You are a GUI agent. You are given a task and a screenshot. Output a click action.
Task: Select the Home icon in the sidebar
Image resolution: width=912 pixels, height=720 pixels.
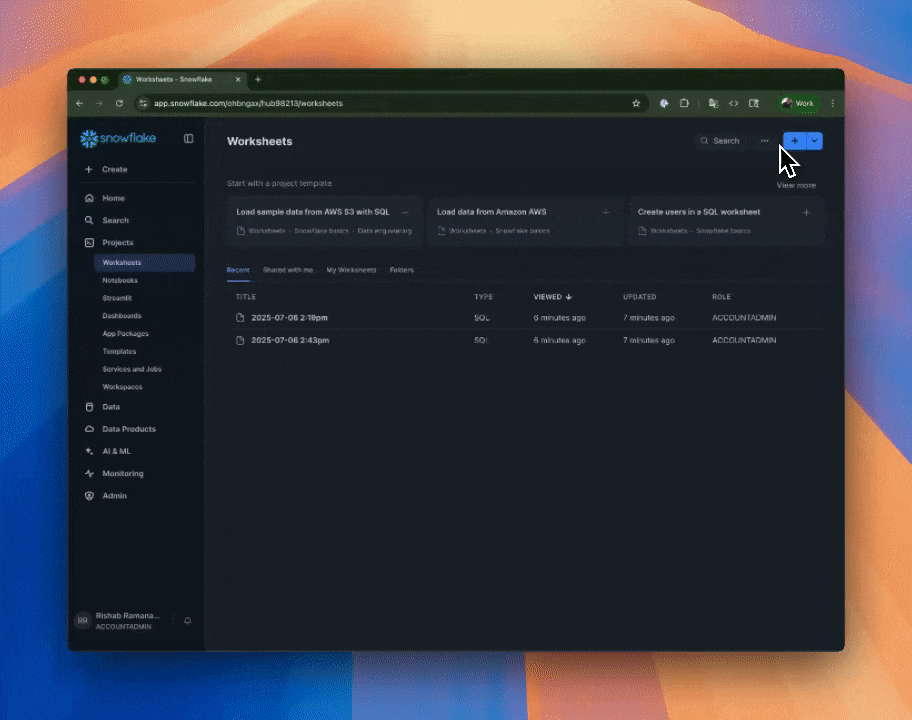(x=90, y=198)
